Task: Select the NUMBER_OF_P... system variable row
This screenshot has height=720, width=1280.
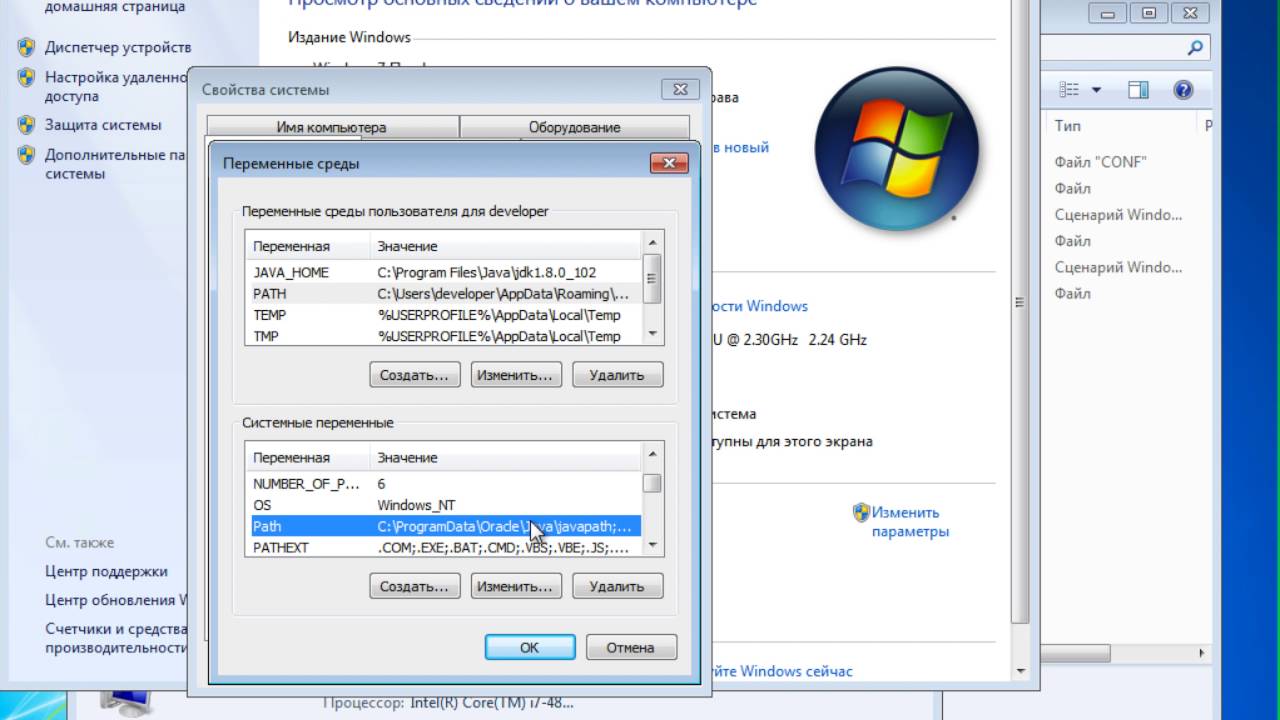Action: (x=444, y=484)
